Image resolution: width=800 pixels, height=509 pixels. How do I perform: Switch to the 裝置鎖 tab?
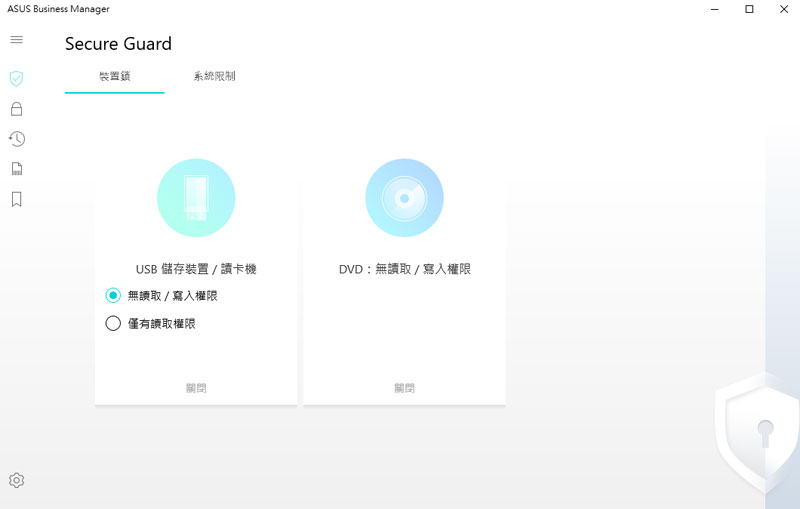click(x=115, y=77)
